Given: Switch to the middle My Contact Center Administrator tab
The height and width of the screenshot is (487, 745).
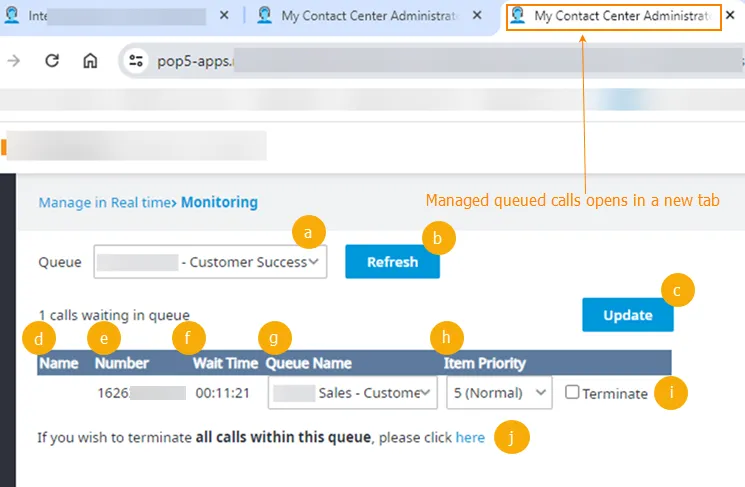Looking at the screenshot, I should [x=359, y=16].
